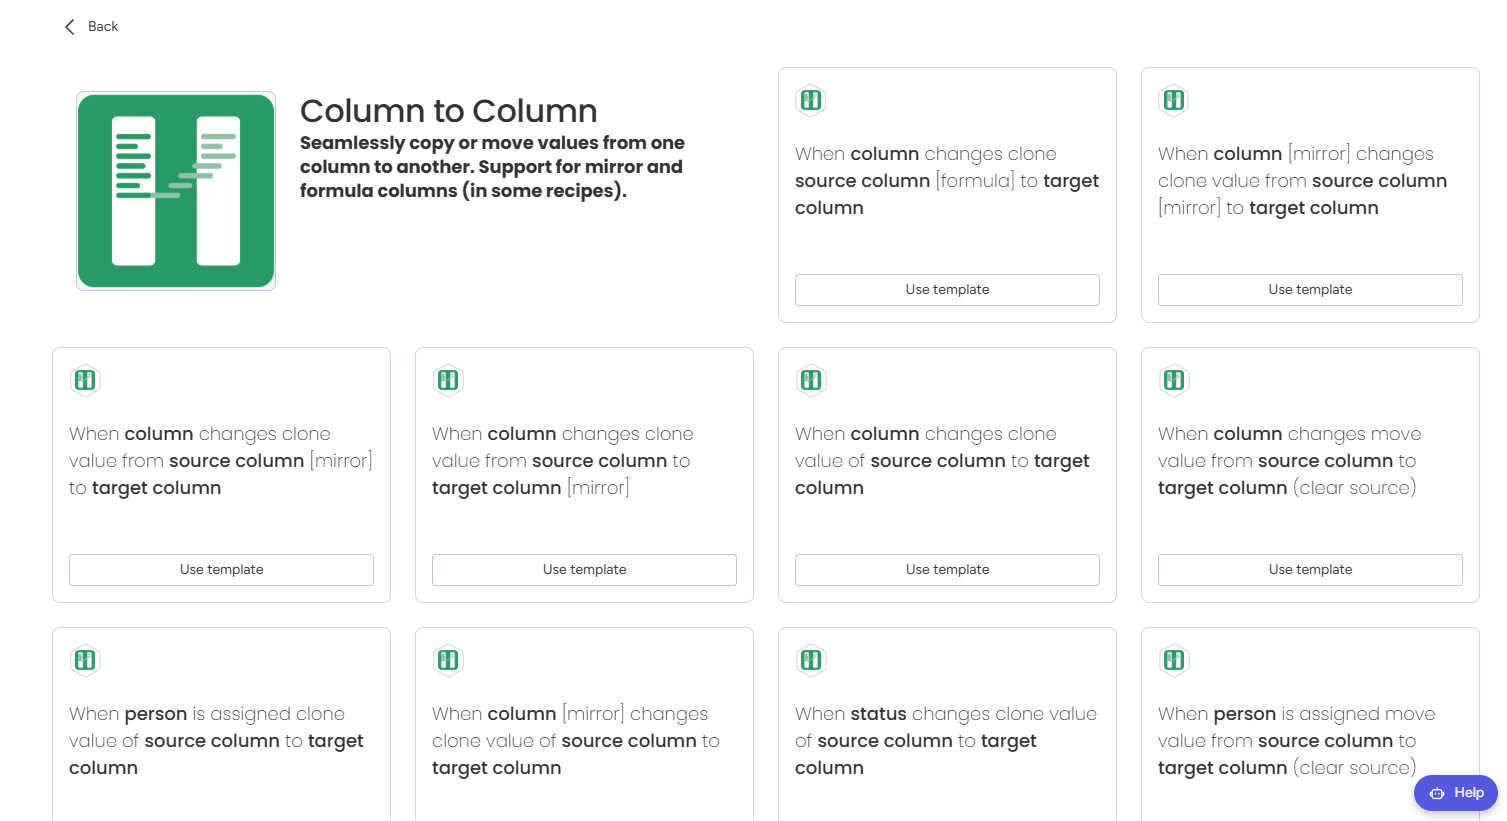
Task: Click icon on source column [mirror] to target card
Action: [x=85, y=380]
